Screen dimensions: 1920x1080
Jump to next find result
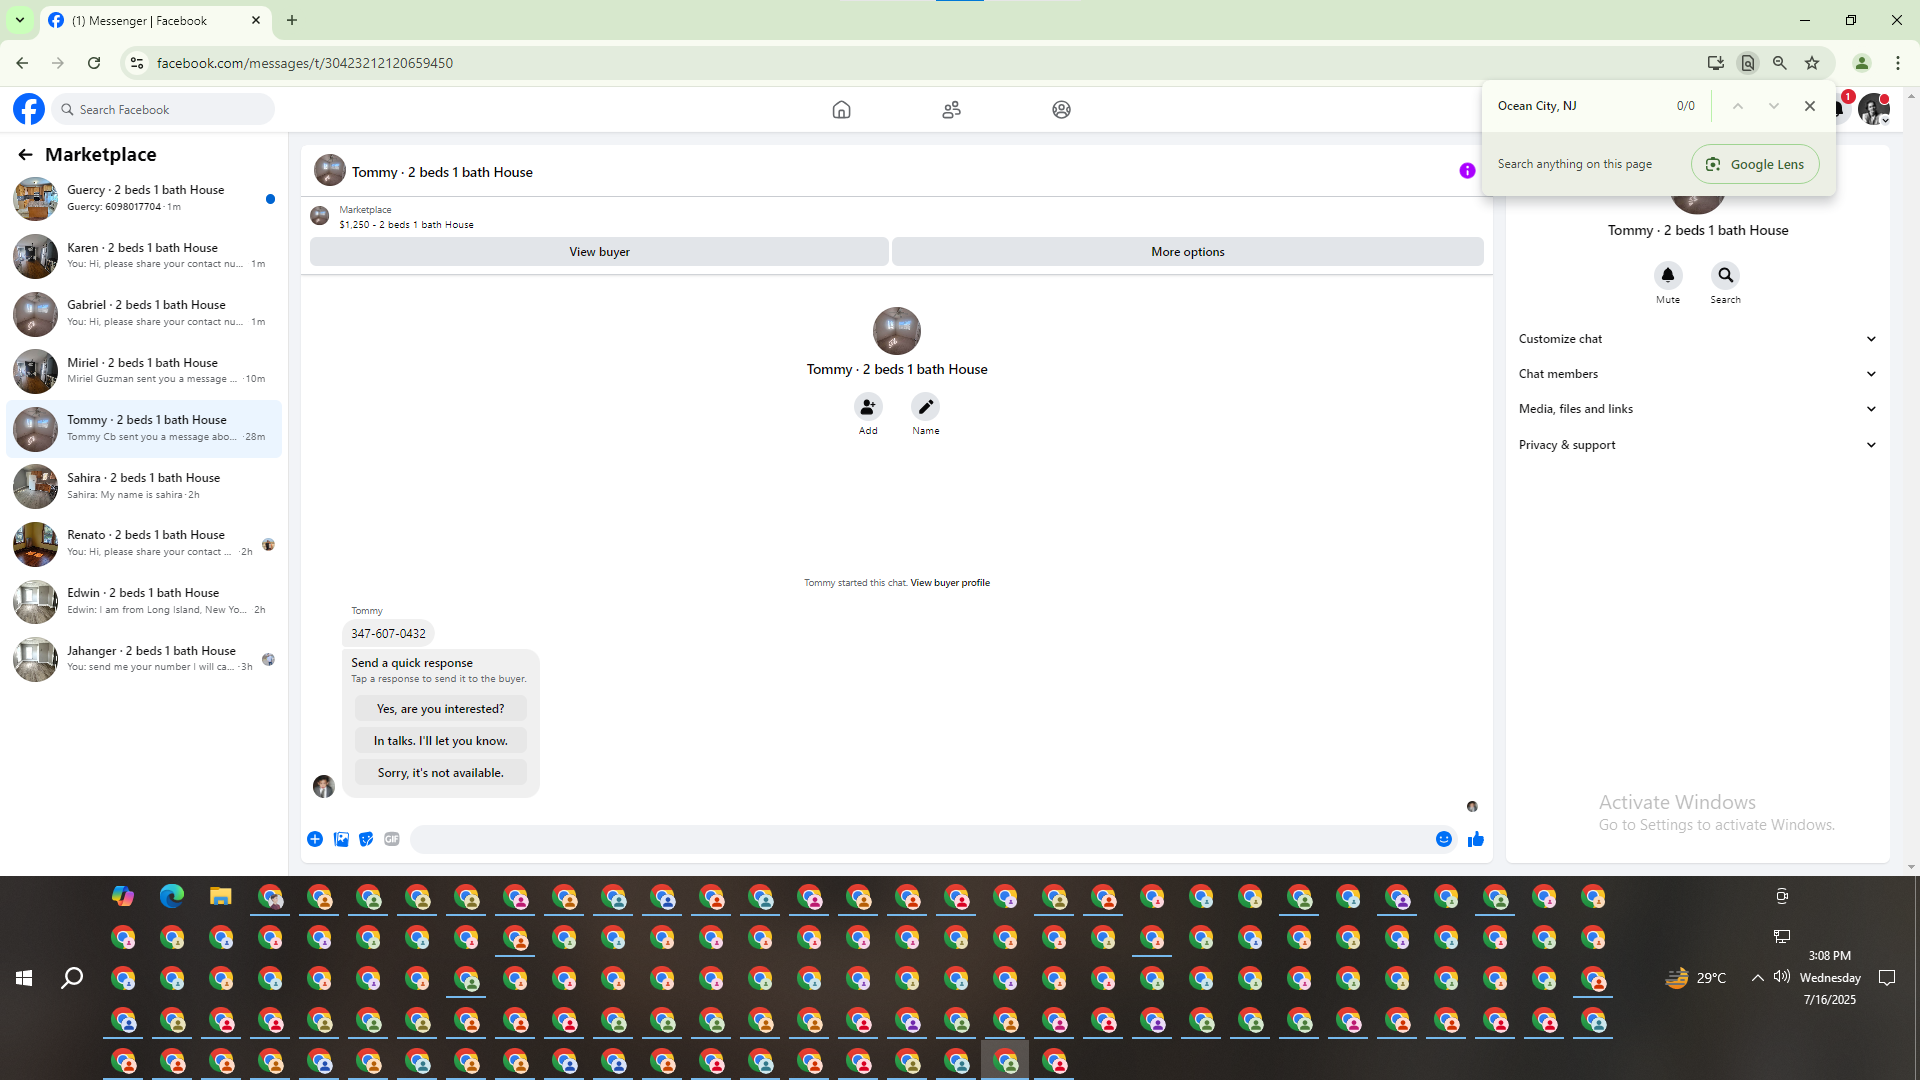click(1774, 106)
